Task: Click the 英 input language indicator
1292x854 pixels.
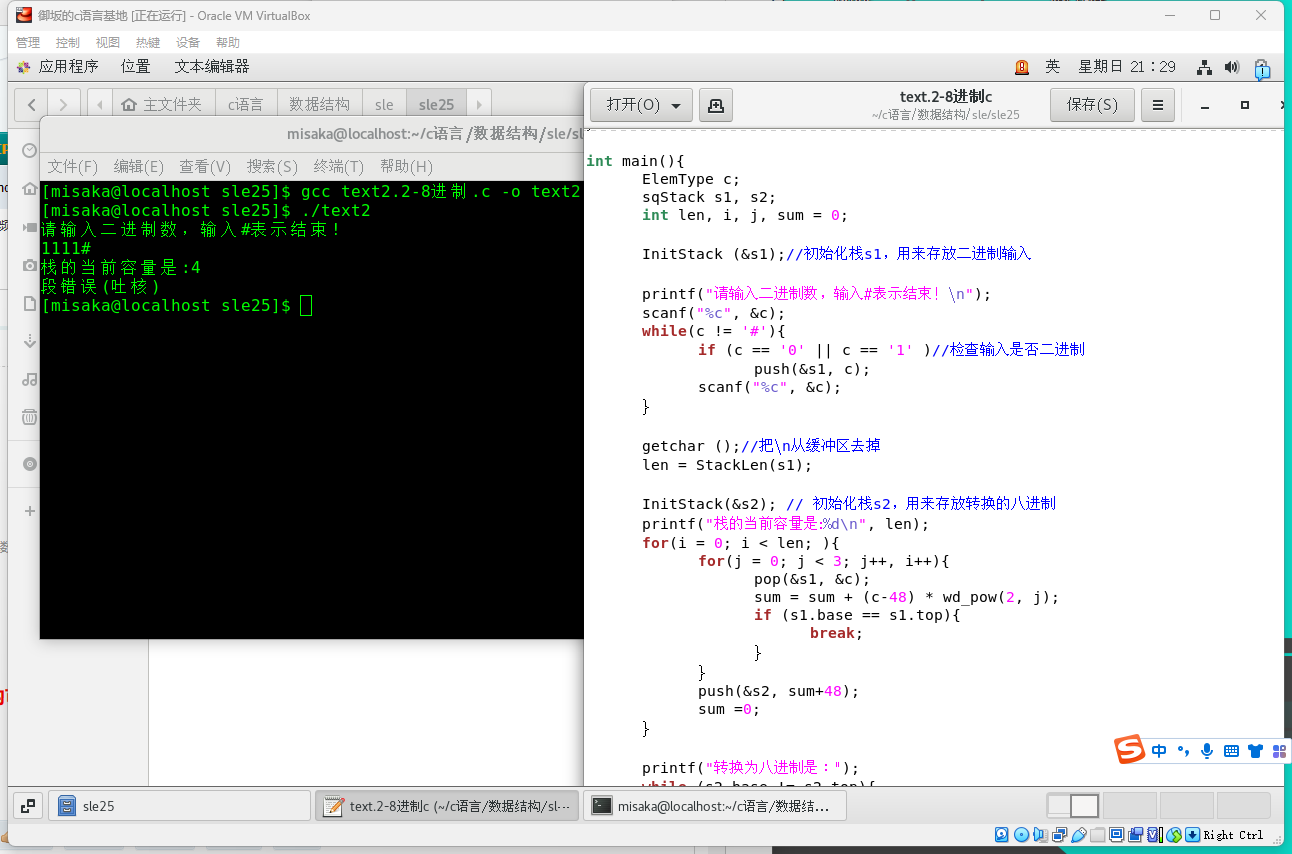Action: 1053,67
